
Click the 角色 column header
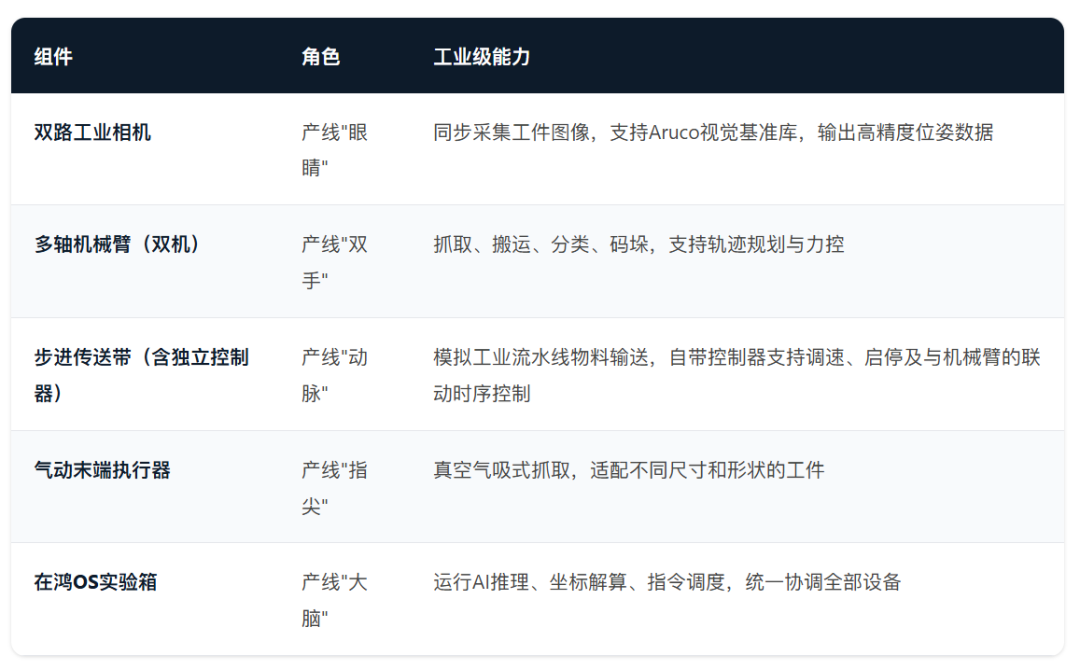tap(320, 56)
